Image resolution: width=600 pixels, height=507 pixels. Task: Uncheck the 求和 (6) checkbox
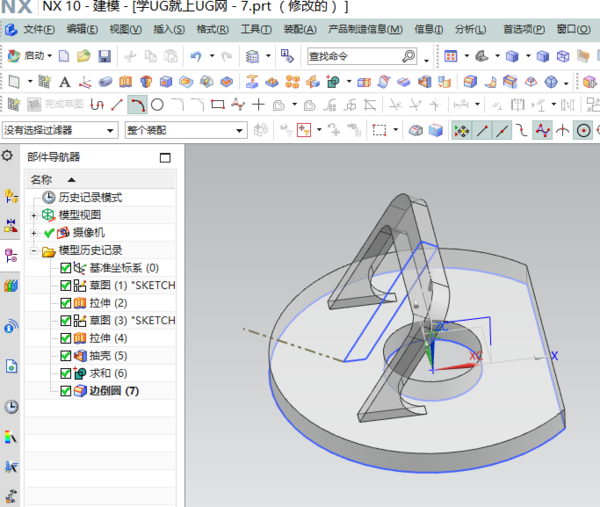click(66, 373)
